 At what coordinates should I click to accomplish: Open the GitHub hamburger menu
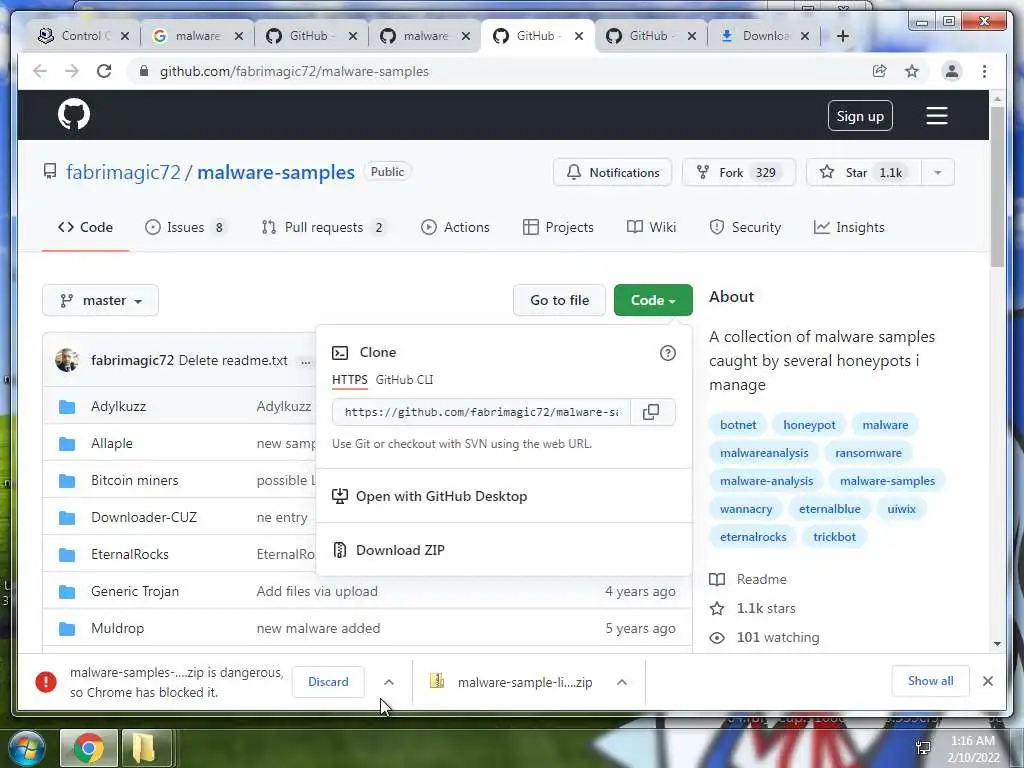pyautogui.click(x=936, y=116)
